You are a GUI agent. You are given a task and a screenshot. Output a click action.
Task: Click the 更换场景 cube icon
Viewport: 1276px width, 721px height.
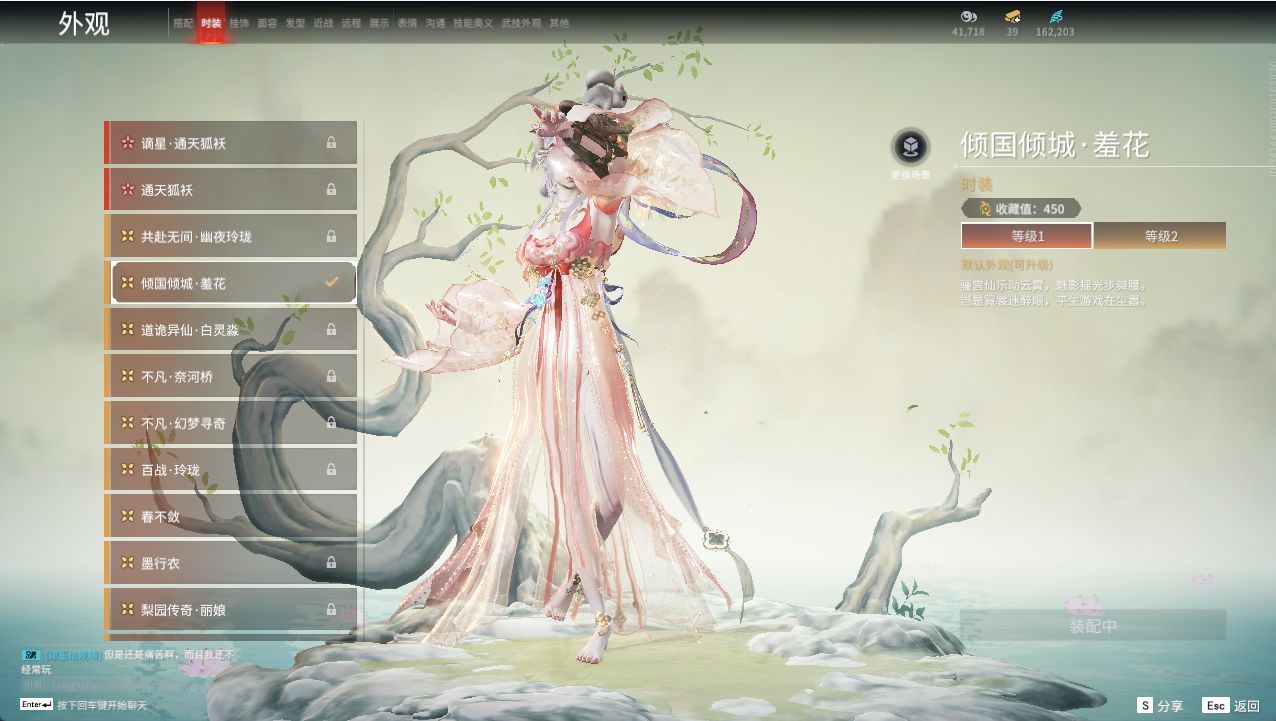(x=911, y=147)
